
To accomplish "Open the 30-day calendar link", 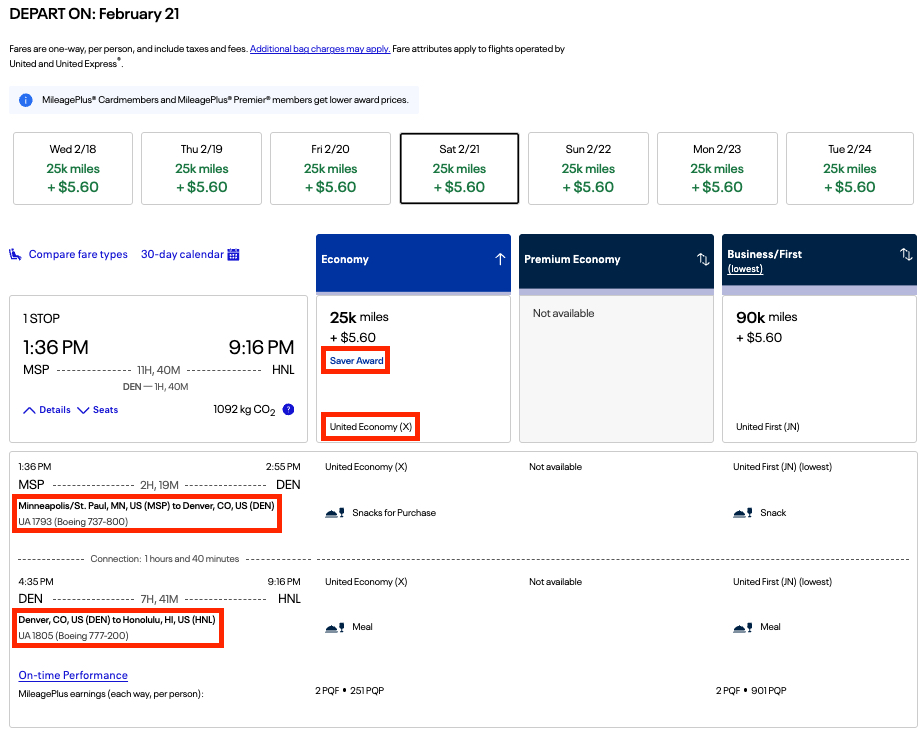I will (182, 255).
